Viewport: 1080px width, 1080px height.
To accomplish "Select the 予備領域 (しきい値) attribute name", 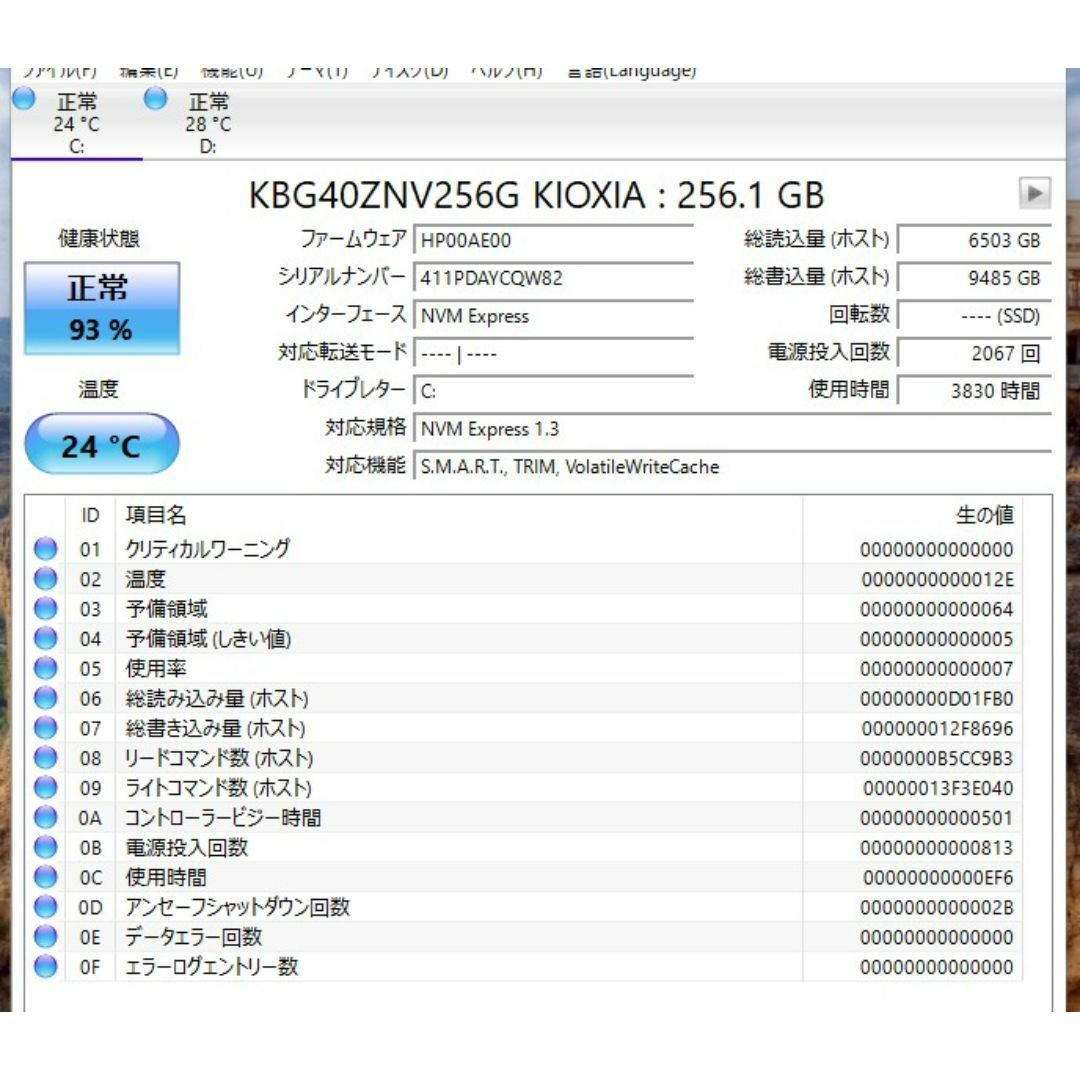I will tap(208, 638).
